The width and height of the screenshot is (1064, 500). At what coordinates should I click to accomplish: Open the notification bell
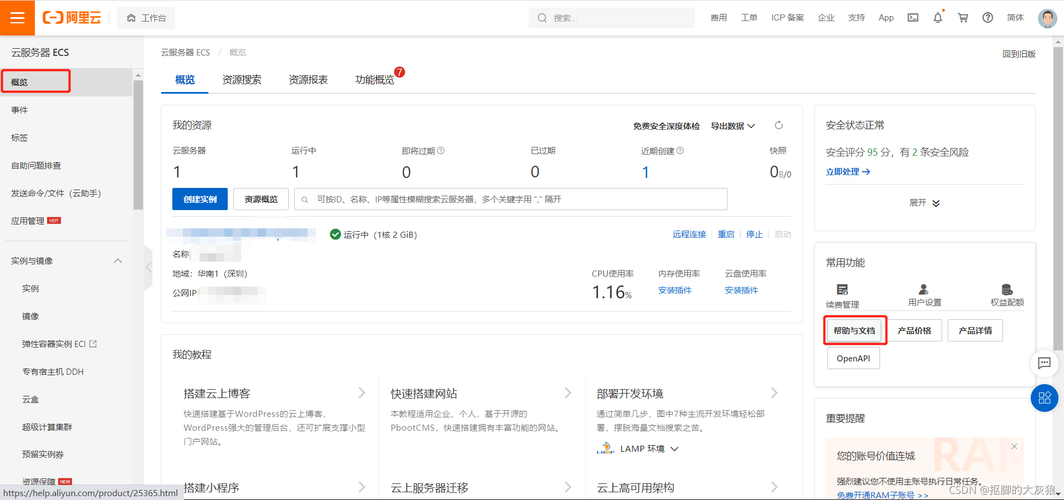coord(938,18)
